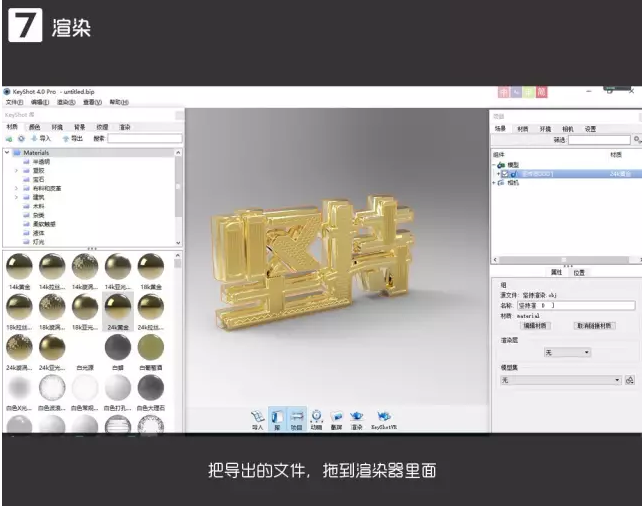The image size is (642, 506).
Task: Switch to the 设置 settings tab in project panel
Action: 590,129
